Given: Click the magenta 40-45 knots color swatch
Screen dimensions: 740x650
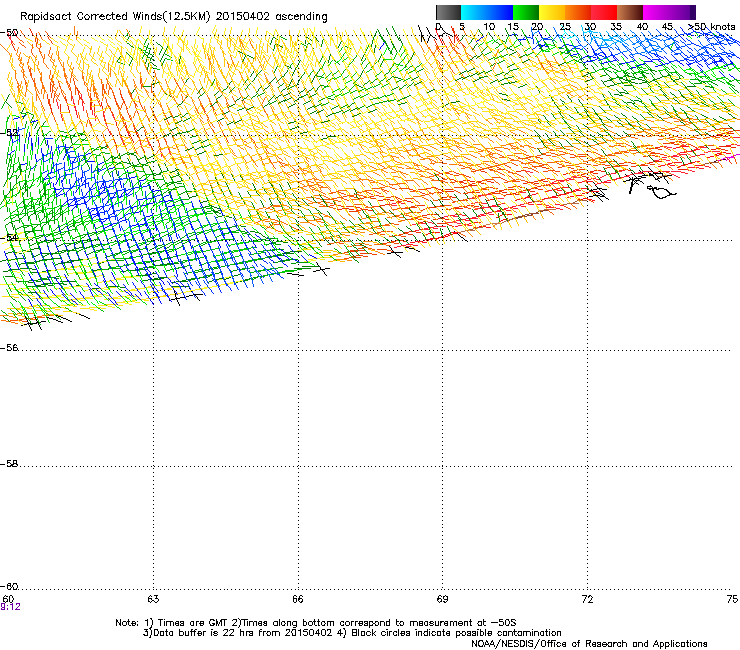Looking at the screenshot, I should pos(656,12).
